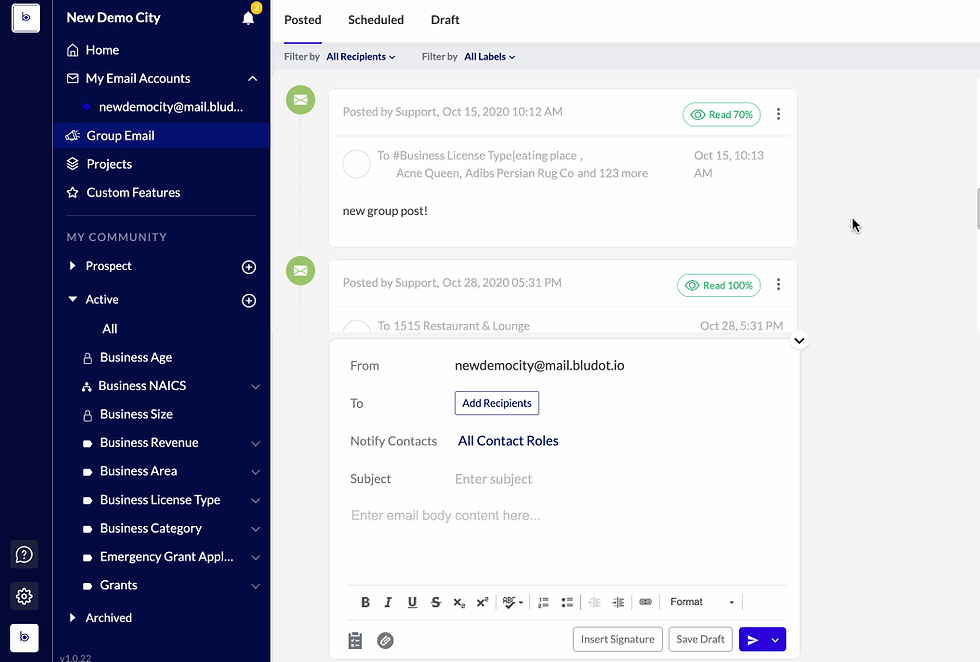
Task: Insert a numbered list
Action: click(x=543, y=602)
